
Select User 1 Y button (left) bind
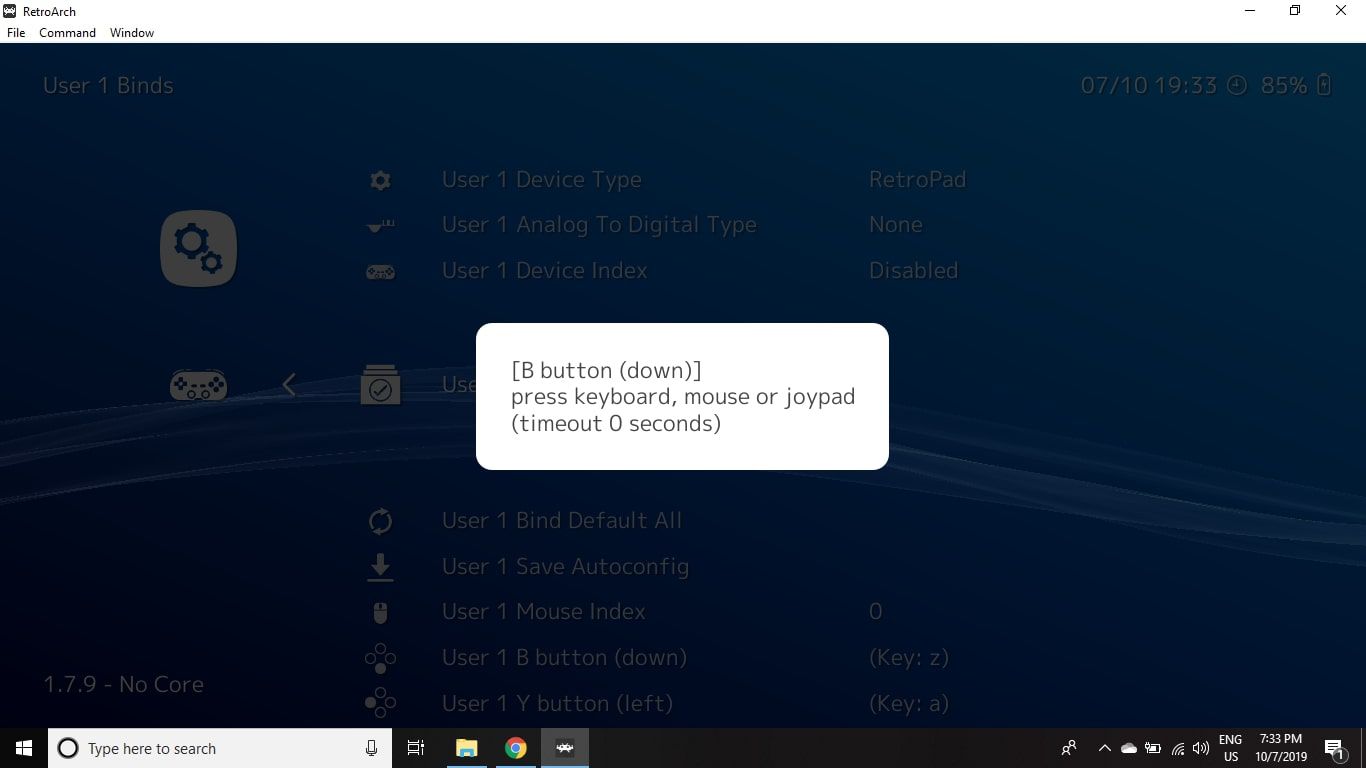(557, 703)
